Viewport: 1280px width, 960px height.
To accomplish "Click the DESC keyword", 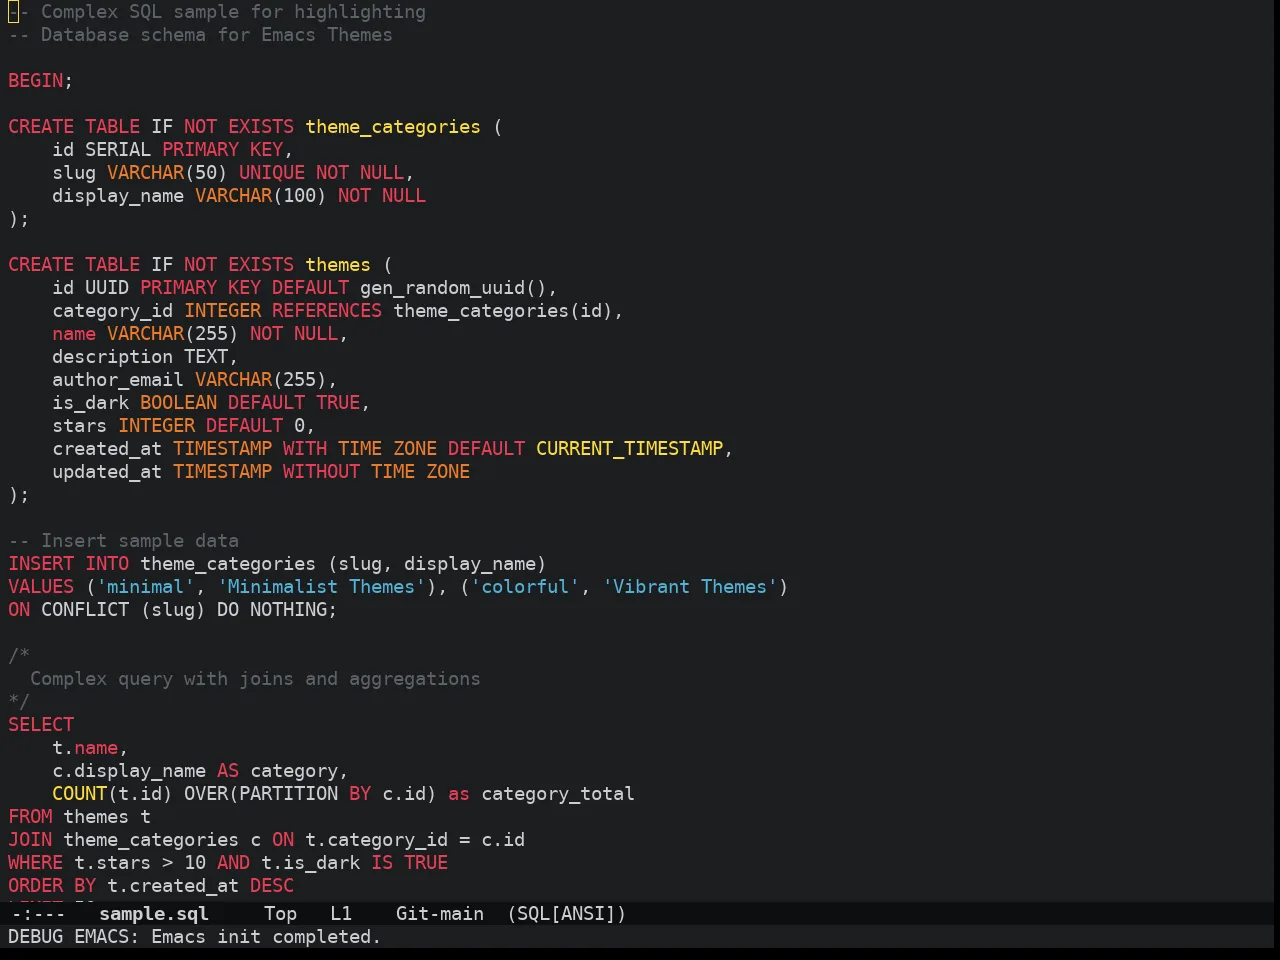I will pos(272,886).
